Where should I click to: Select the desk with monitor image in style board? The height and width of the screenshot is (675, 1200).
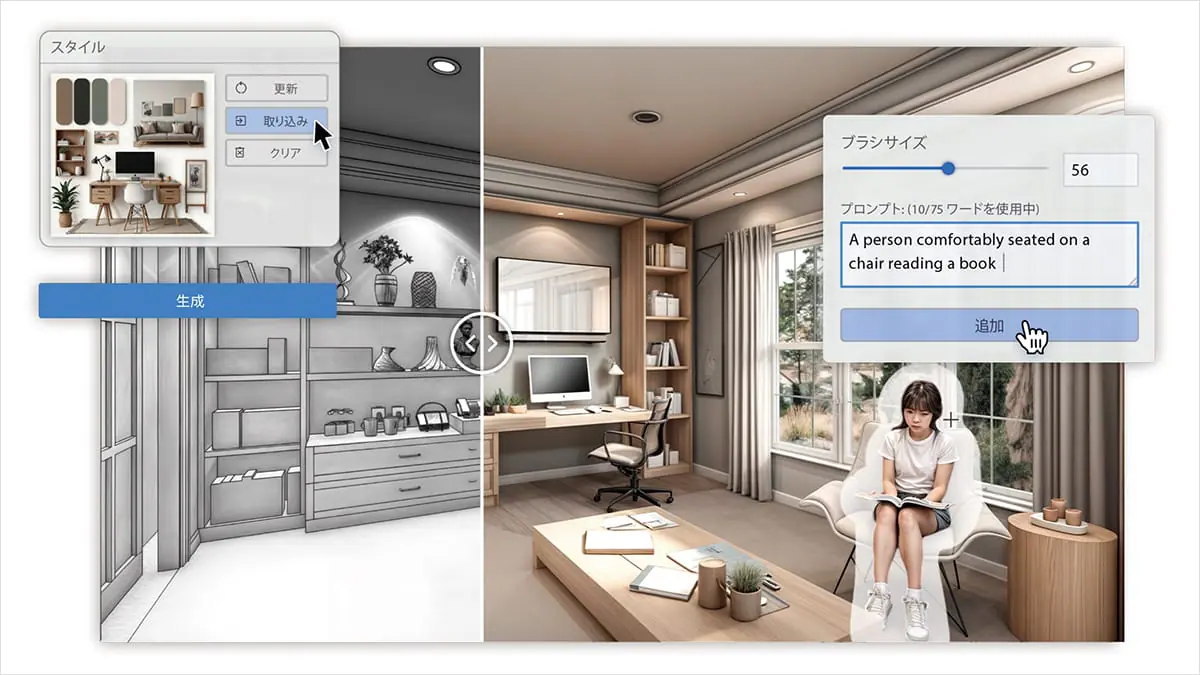(x=134, y=185)
